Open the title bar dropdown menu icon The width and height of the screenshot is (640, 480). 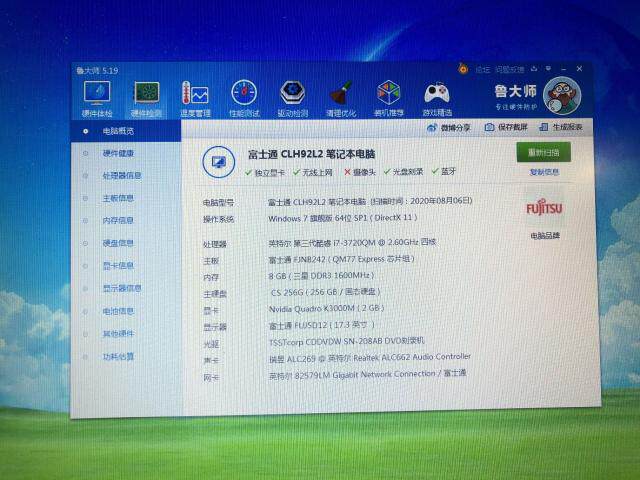coord(548,69)
